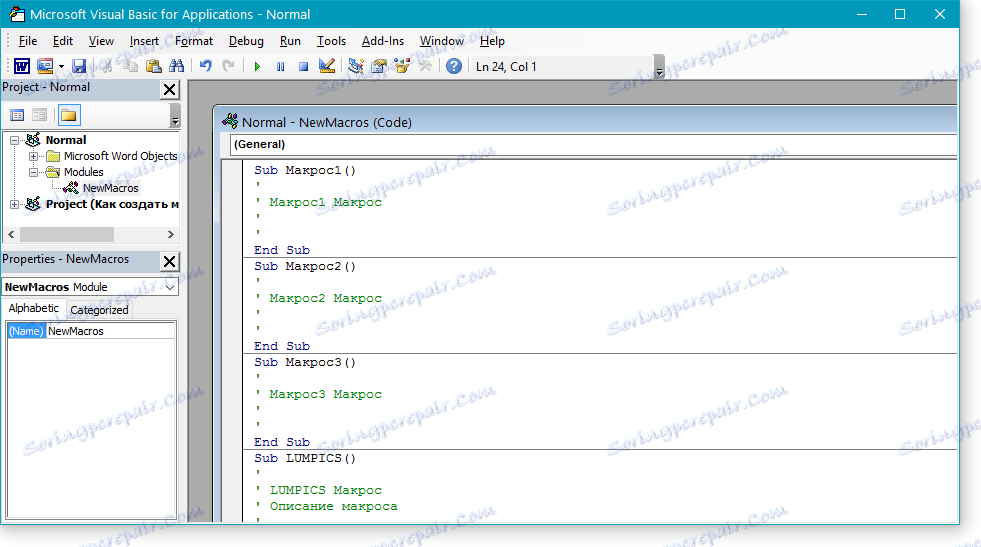981x547 pixels.
Task: Click View Code button in Project panel
Action: (17, 115)
